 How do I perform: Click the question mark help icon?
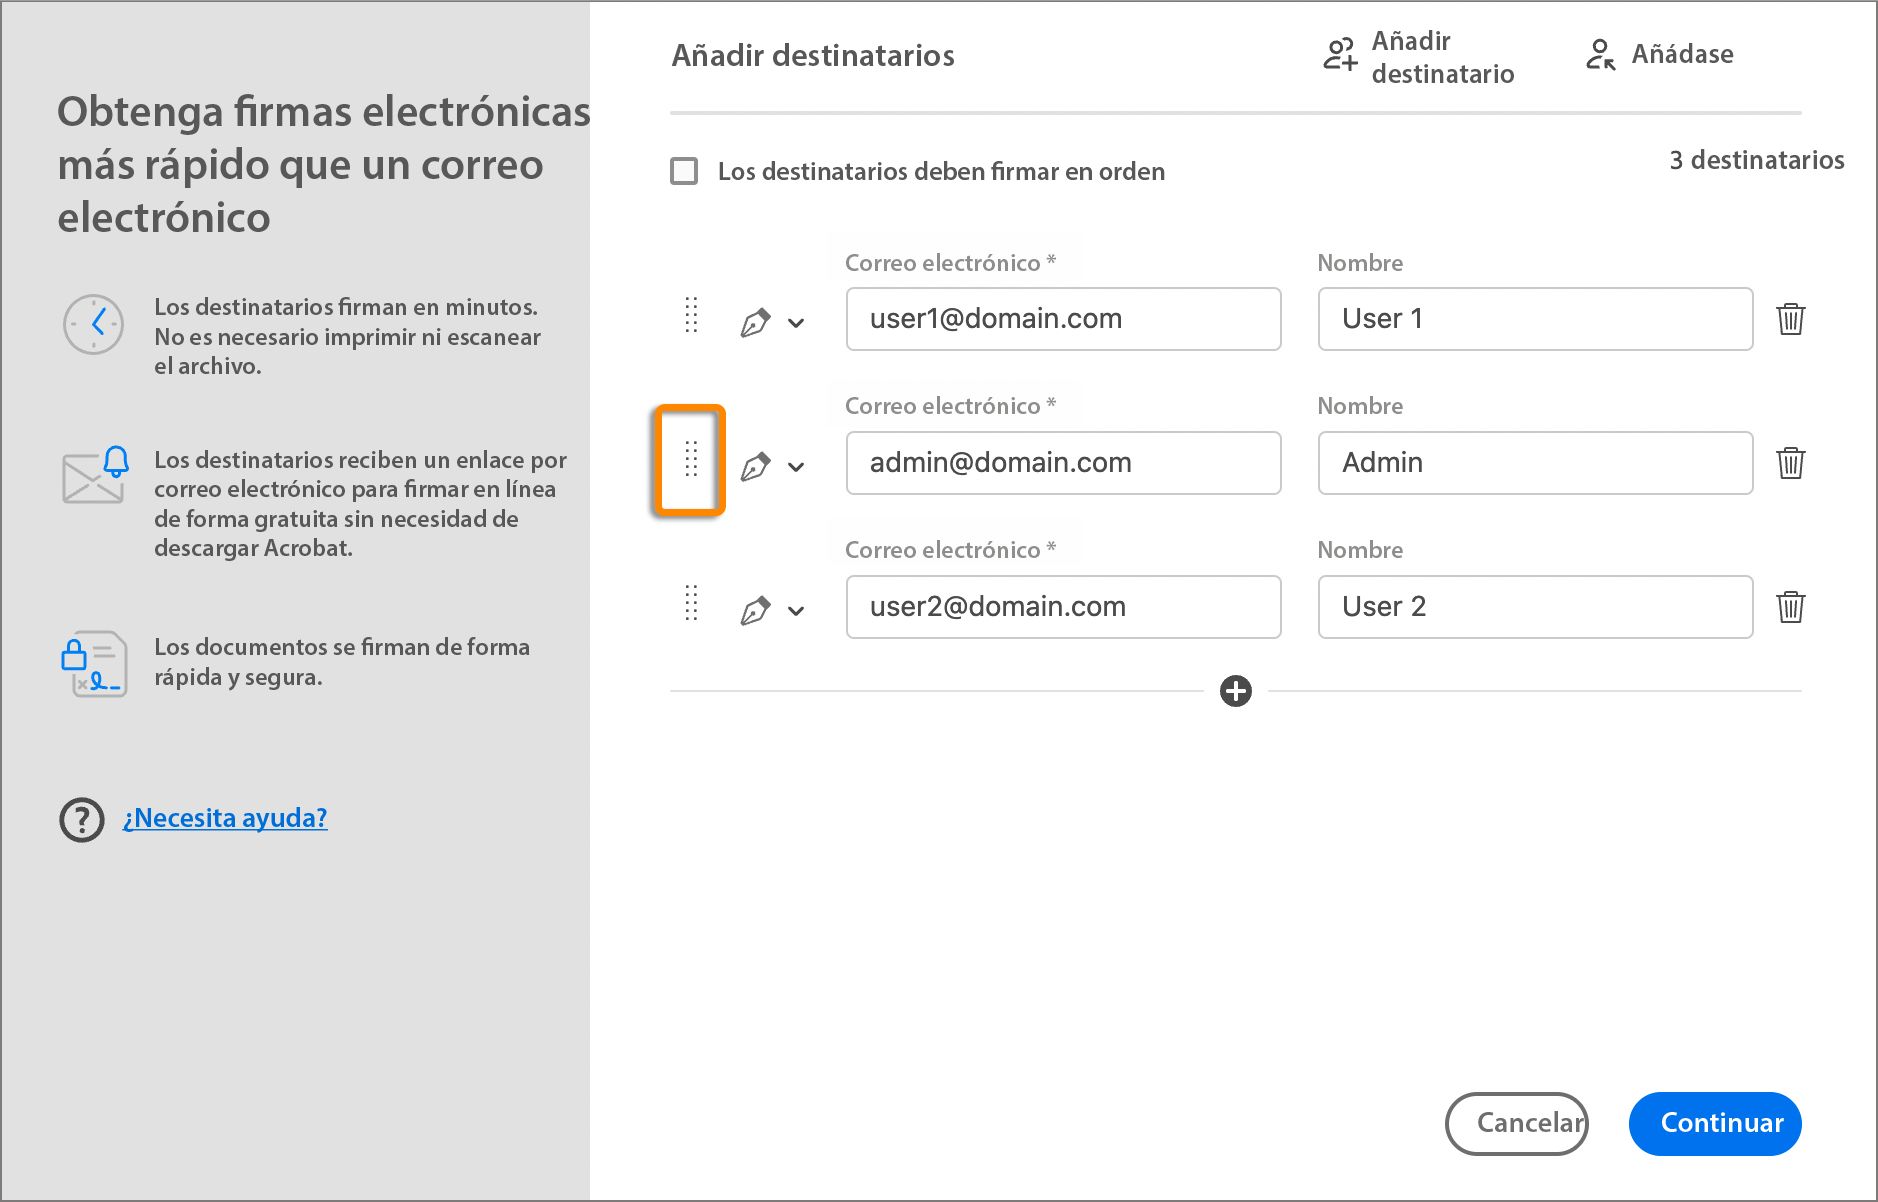click(82, 820)
